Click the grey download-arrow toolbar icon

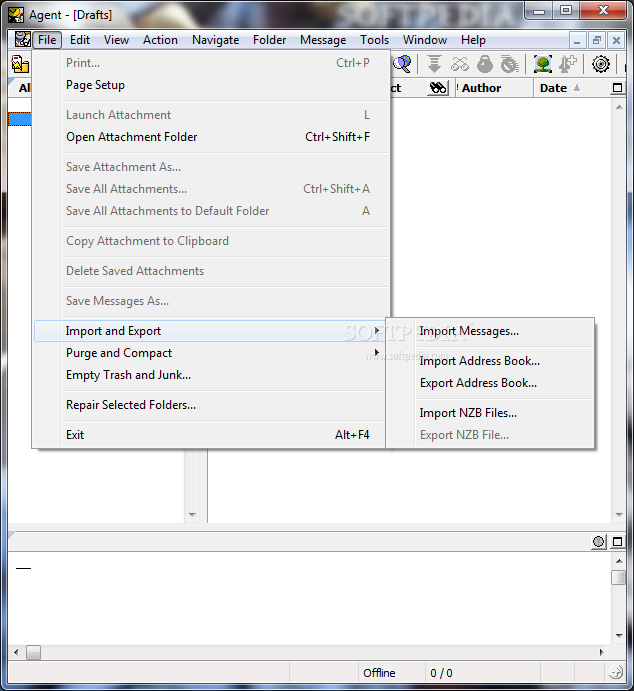point(434,64)
